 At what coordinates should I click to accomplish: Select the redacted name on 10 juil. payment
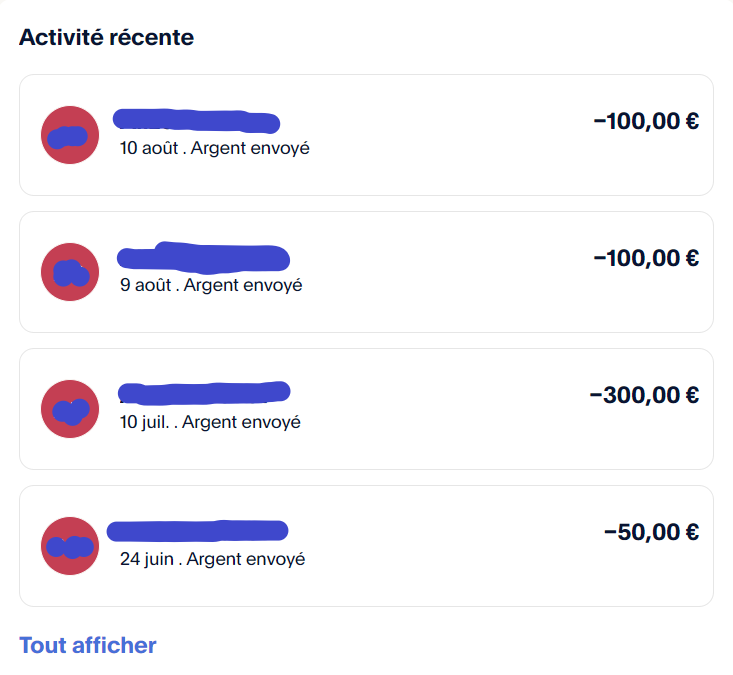coord(204,393)
